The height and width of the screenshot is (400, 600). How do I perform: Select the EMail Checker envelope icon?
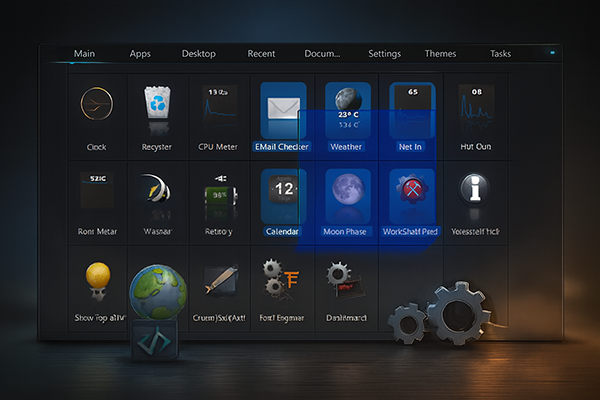click(282, 105)
